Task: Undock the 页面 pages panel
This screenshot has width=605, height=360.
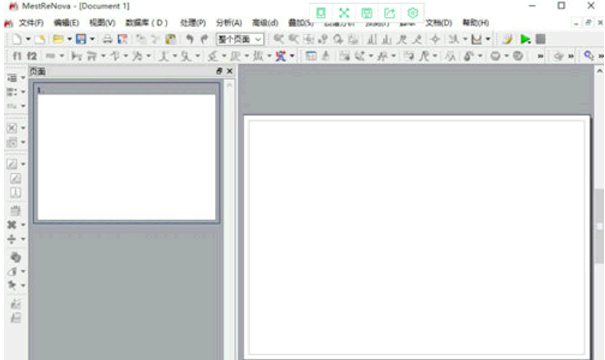Action: pos(219,71)
